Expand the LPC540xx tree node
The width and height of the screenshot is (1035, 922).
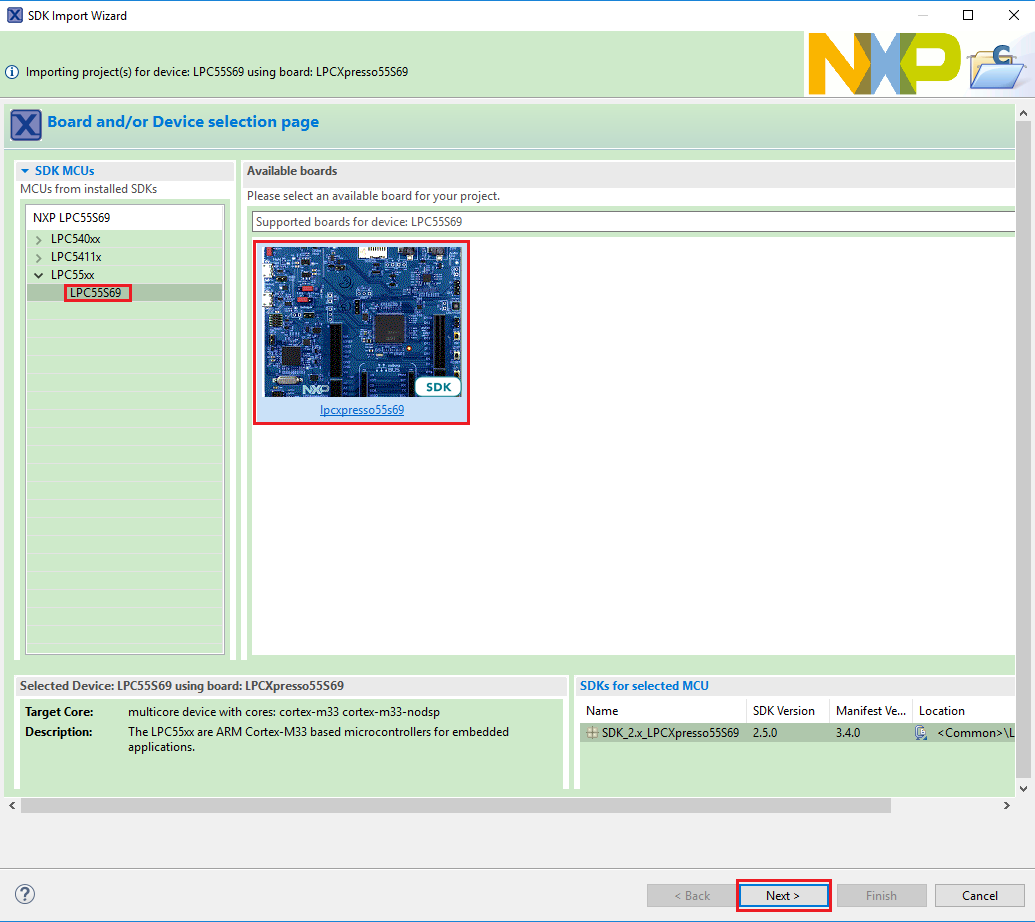[x=38, y=240]
